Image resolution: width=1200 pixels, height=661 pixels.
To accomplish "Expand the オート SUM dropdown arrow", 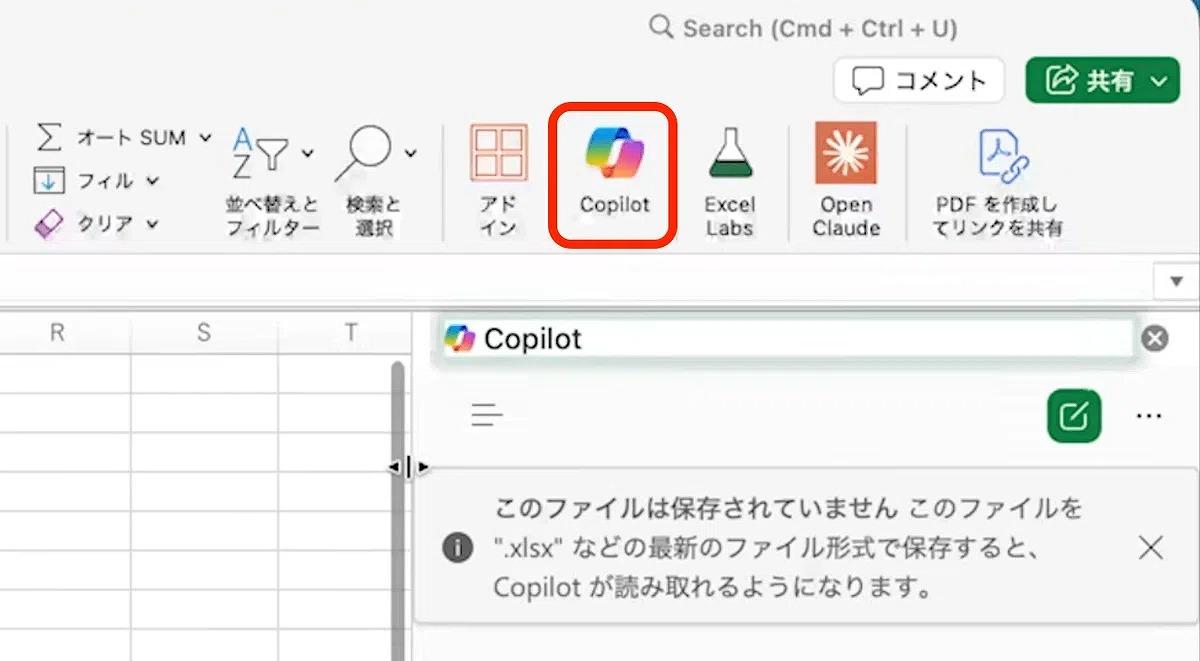I will click(205, 137).
